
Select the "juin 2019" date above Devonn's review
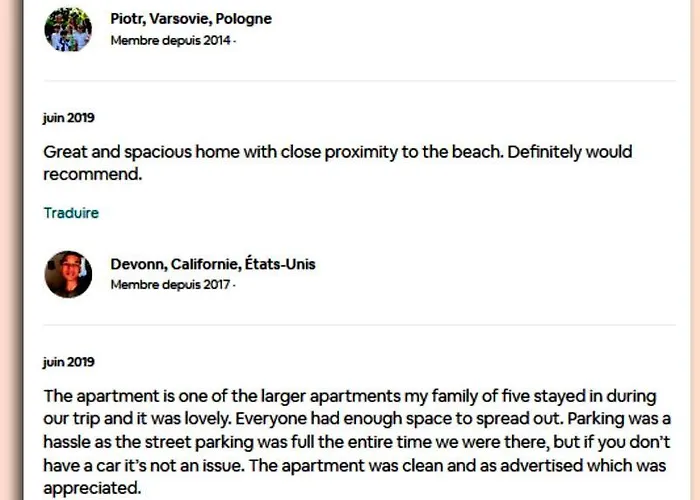tap(69, 362)
